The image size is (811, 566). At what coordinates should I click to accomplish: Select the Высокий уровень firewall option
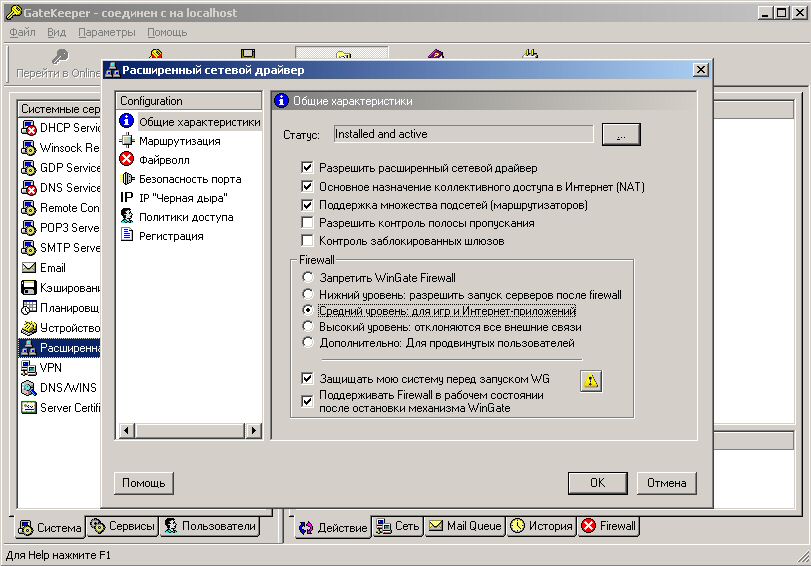[x=308, y=326]
